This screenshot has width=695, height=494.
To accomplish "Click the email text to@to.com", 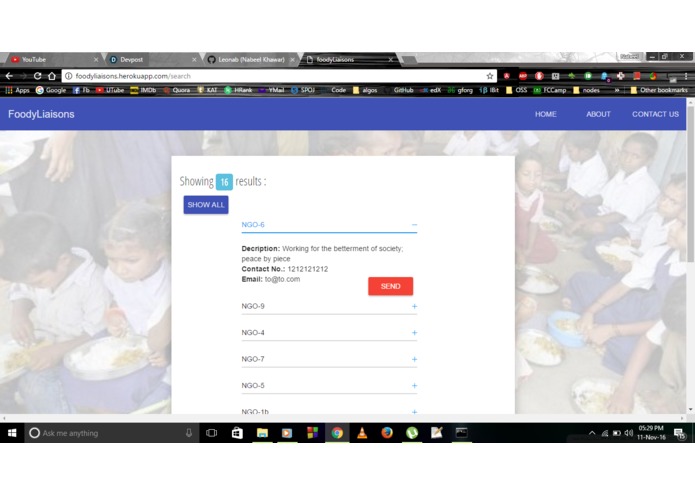I will [282, 279].
